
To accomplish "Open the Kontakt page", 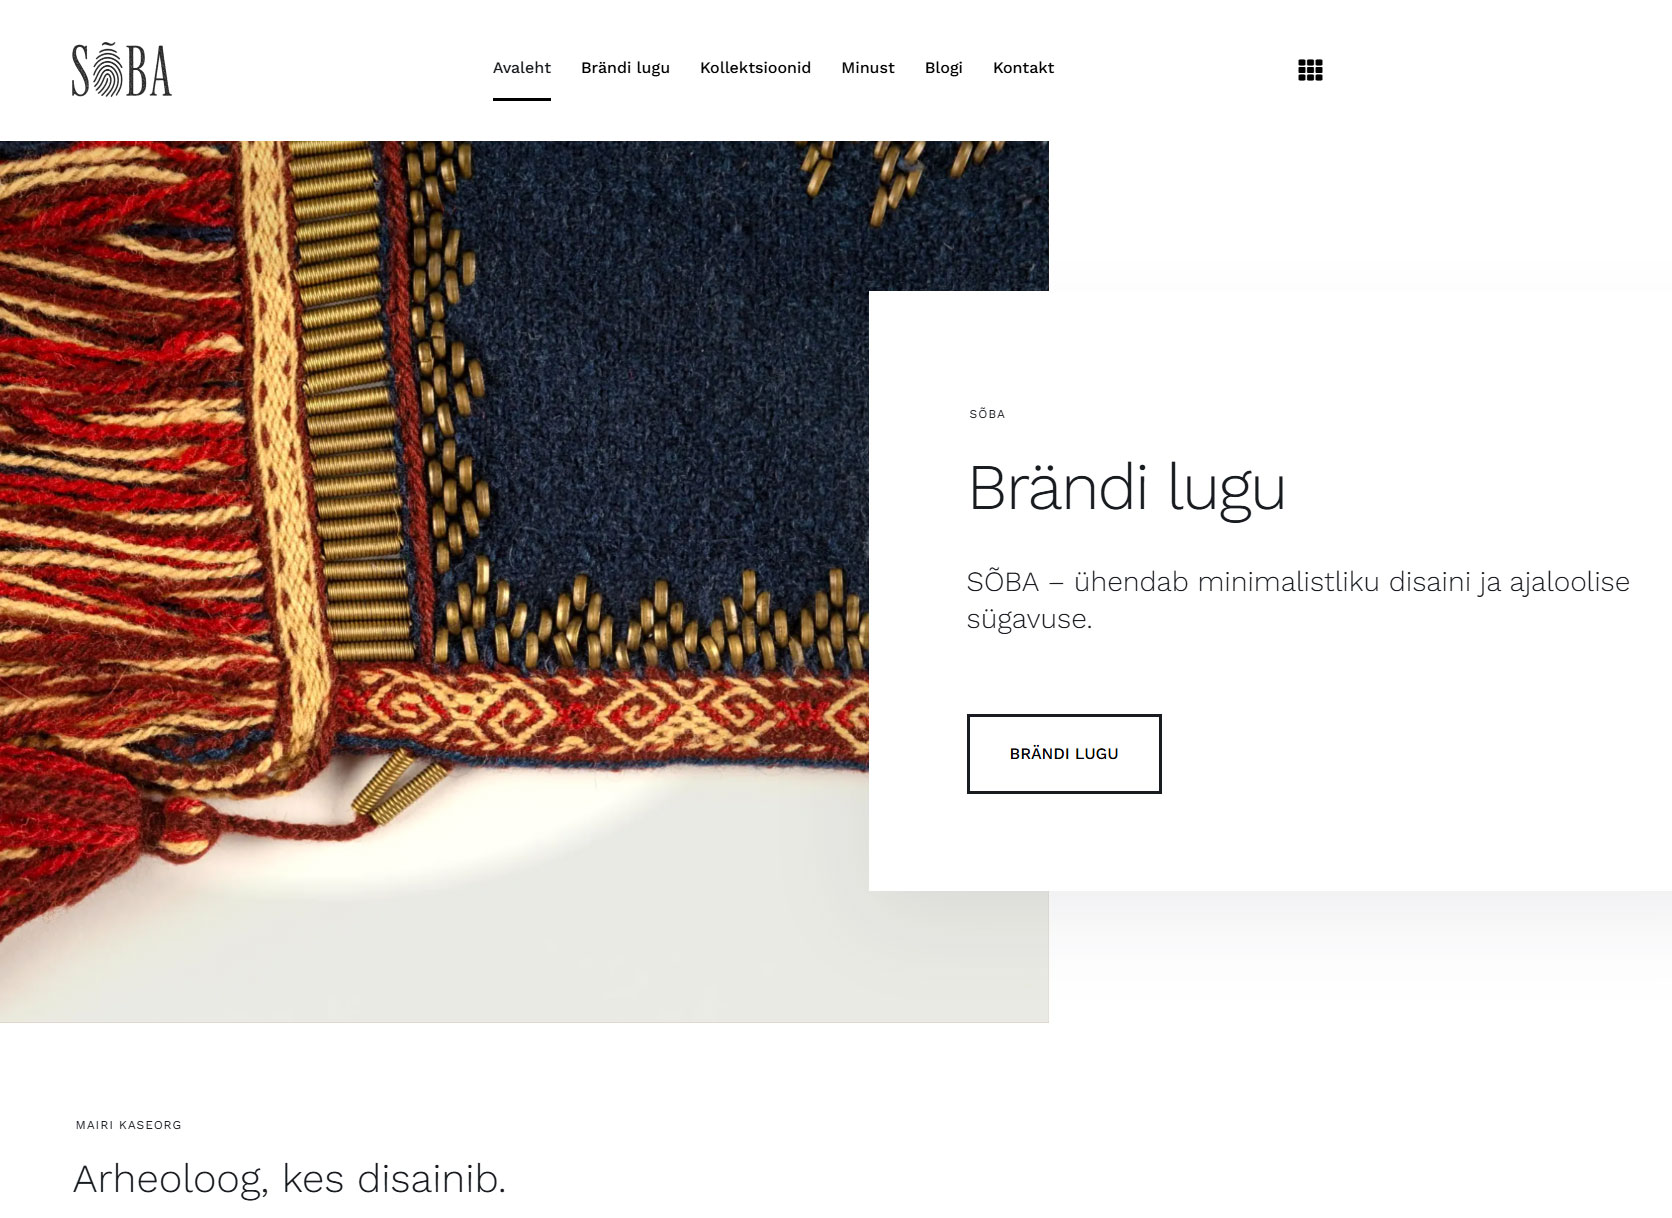I will [1023, 68].
